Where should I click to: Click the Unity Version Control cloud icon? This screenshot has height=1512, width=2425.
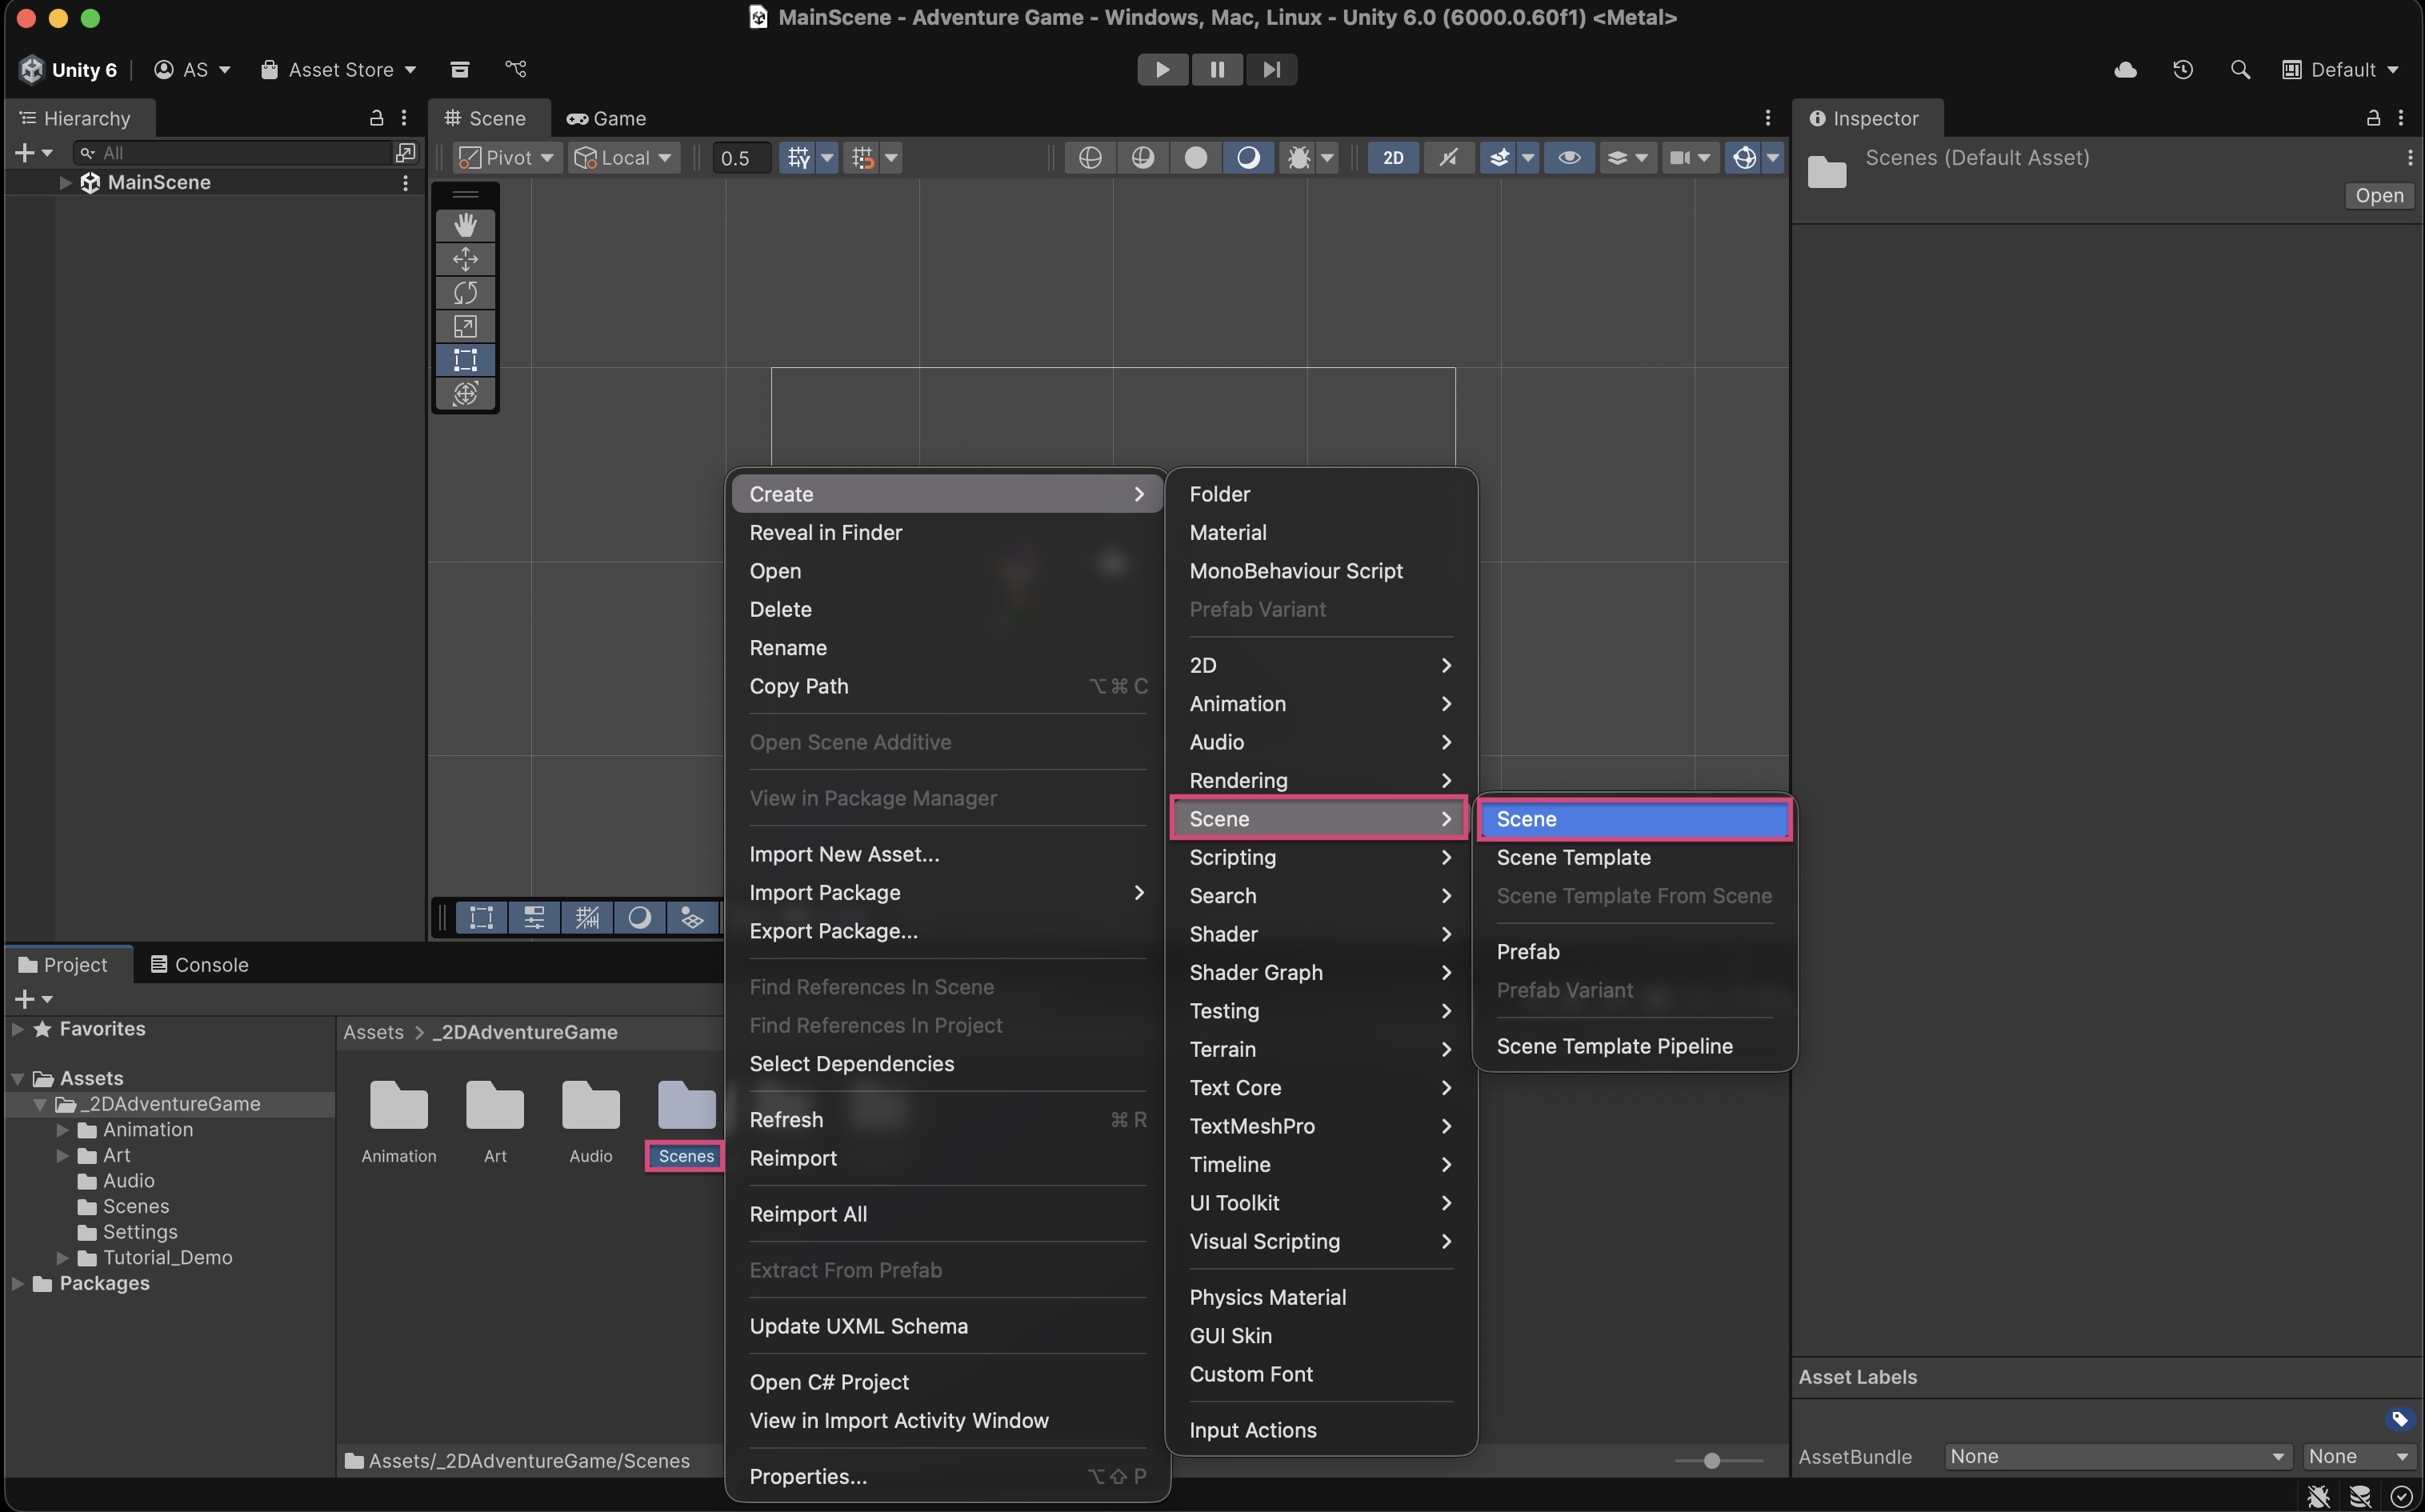(x=2124, y=69)
